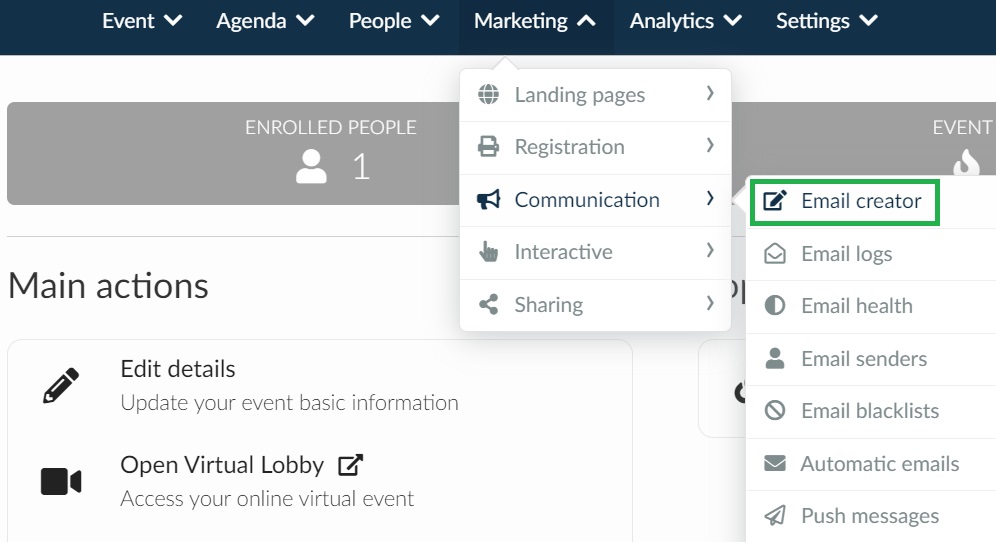Expand the Sharing submenu arrow
996x544 pixels.
click(x=710, y=303)
